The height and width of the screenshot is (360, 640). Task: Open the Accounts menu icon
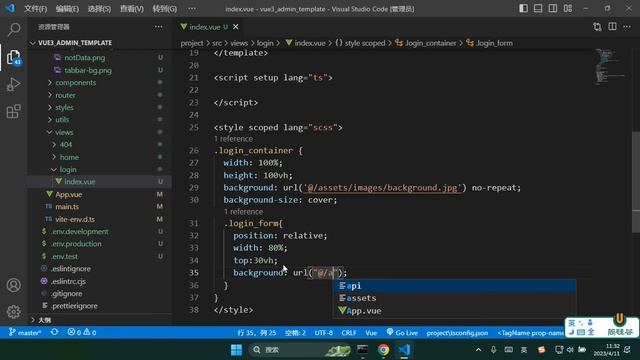coord(13,285)
